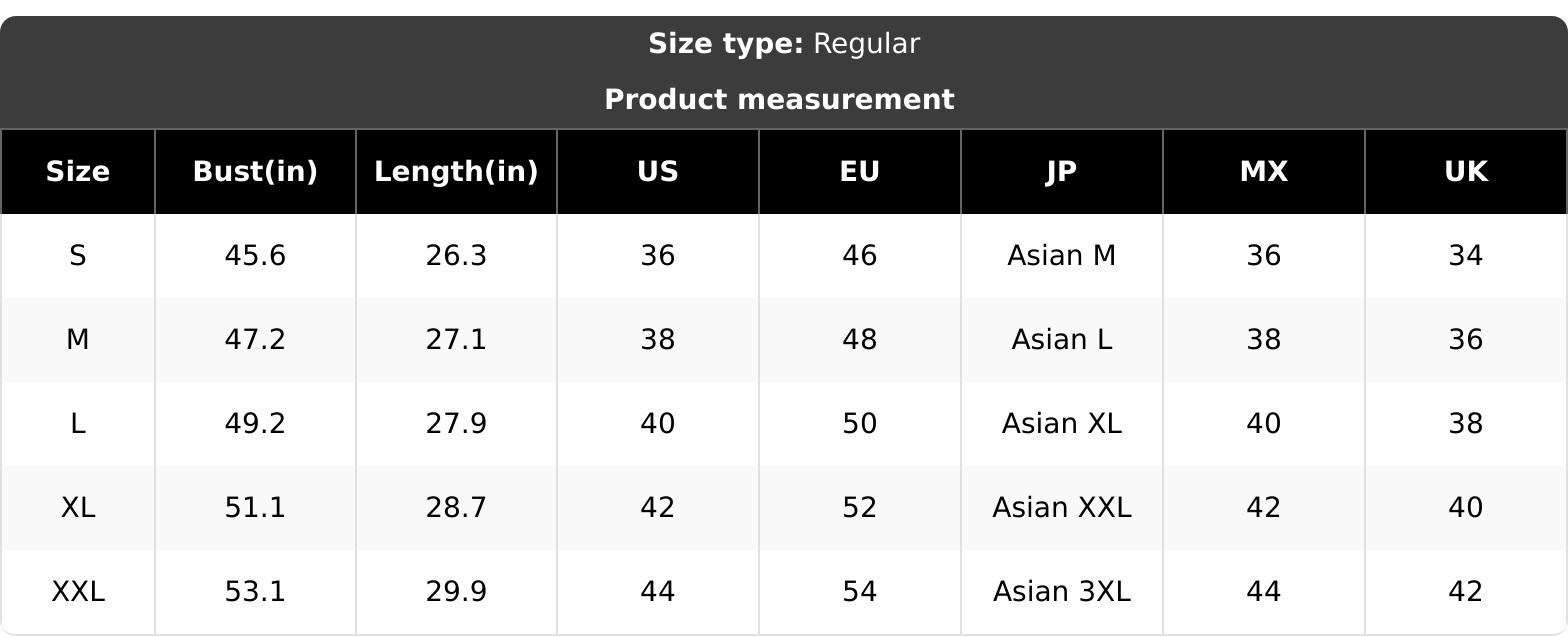Select the Asian L cell
The width and height of the screenshot is (1568, 636).
click(1062, 340)
